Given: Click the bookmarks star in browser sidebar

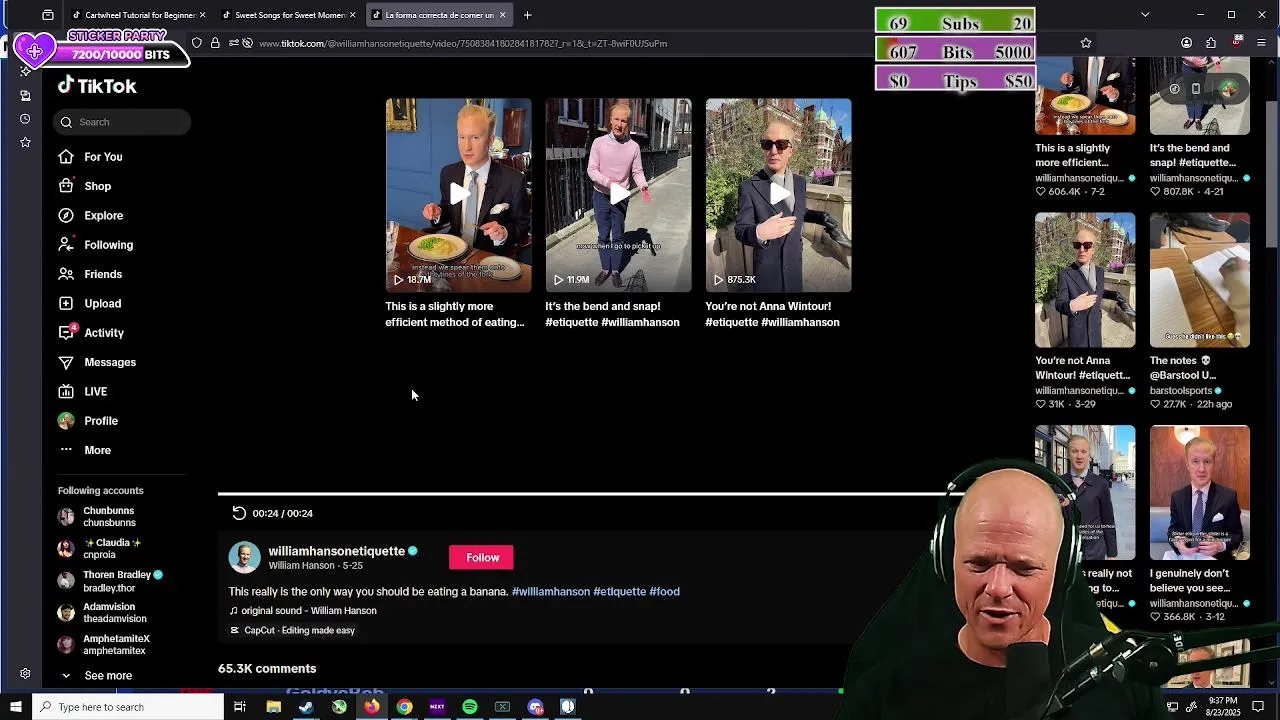Looking at the screenshot, I should tap(25, 143).
